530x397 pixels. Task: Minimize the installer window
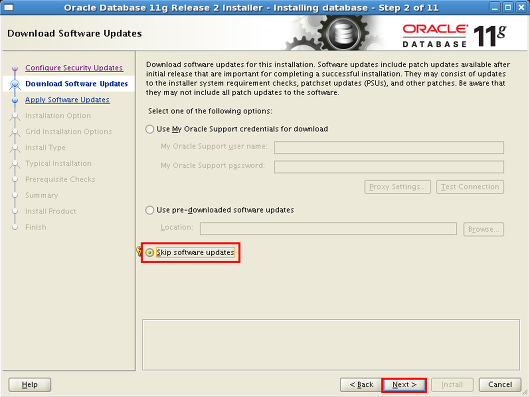tap(495, 7)
